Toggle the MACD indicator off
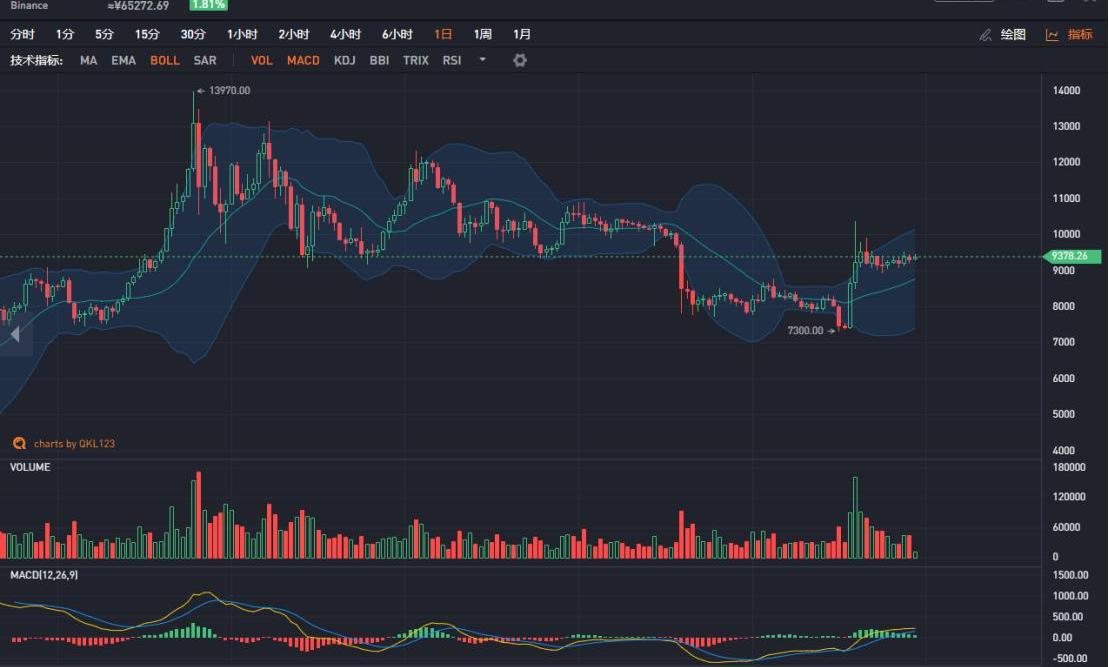The width and height of the screenshot is (1109, 667). pyautogui.click(x=303, y=60)
